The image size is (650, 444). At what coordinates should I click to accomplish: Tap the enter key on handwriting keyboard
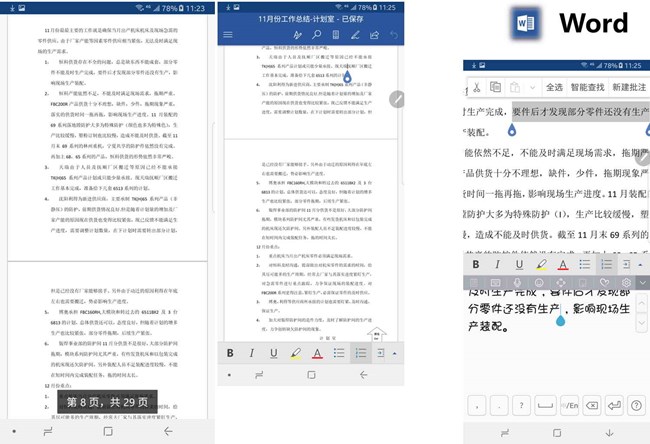pyautogui.click(x=614, y=405)
